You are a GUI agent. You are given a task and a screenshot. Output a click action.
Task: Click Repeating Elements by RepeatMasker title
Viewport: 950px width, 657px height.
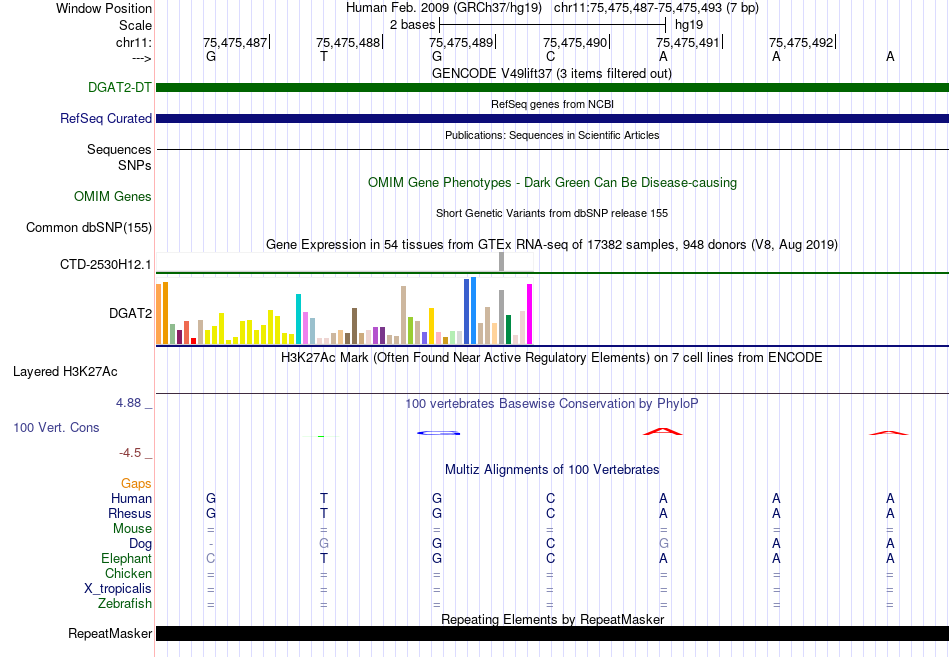click(552, 619)
